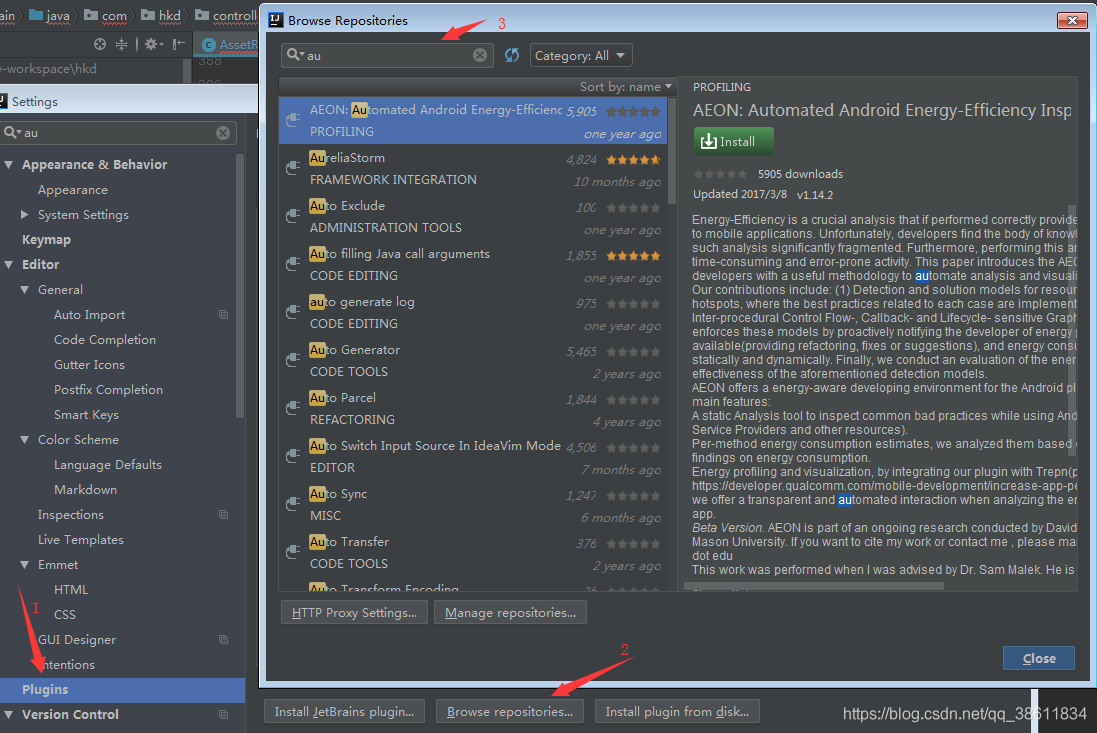Click the reload plugin list icon
Viewport: 1097px width, 733px height.
(512, 55)
